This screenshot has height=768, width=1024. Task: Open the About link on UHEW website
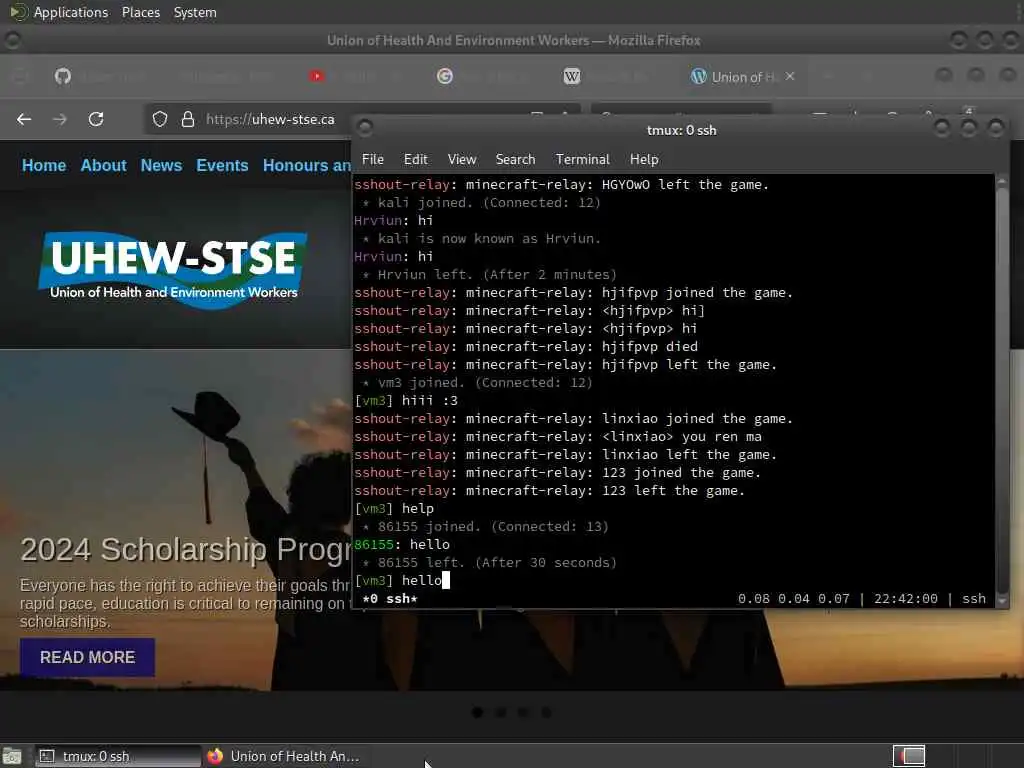coord(103,165)
